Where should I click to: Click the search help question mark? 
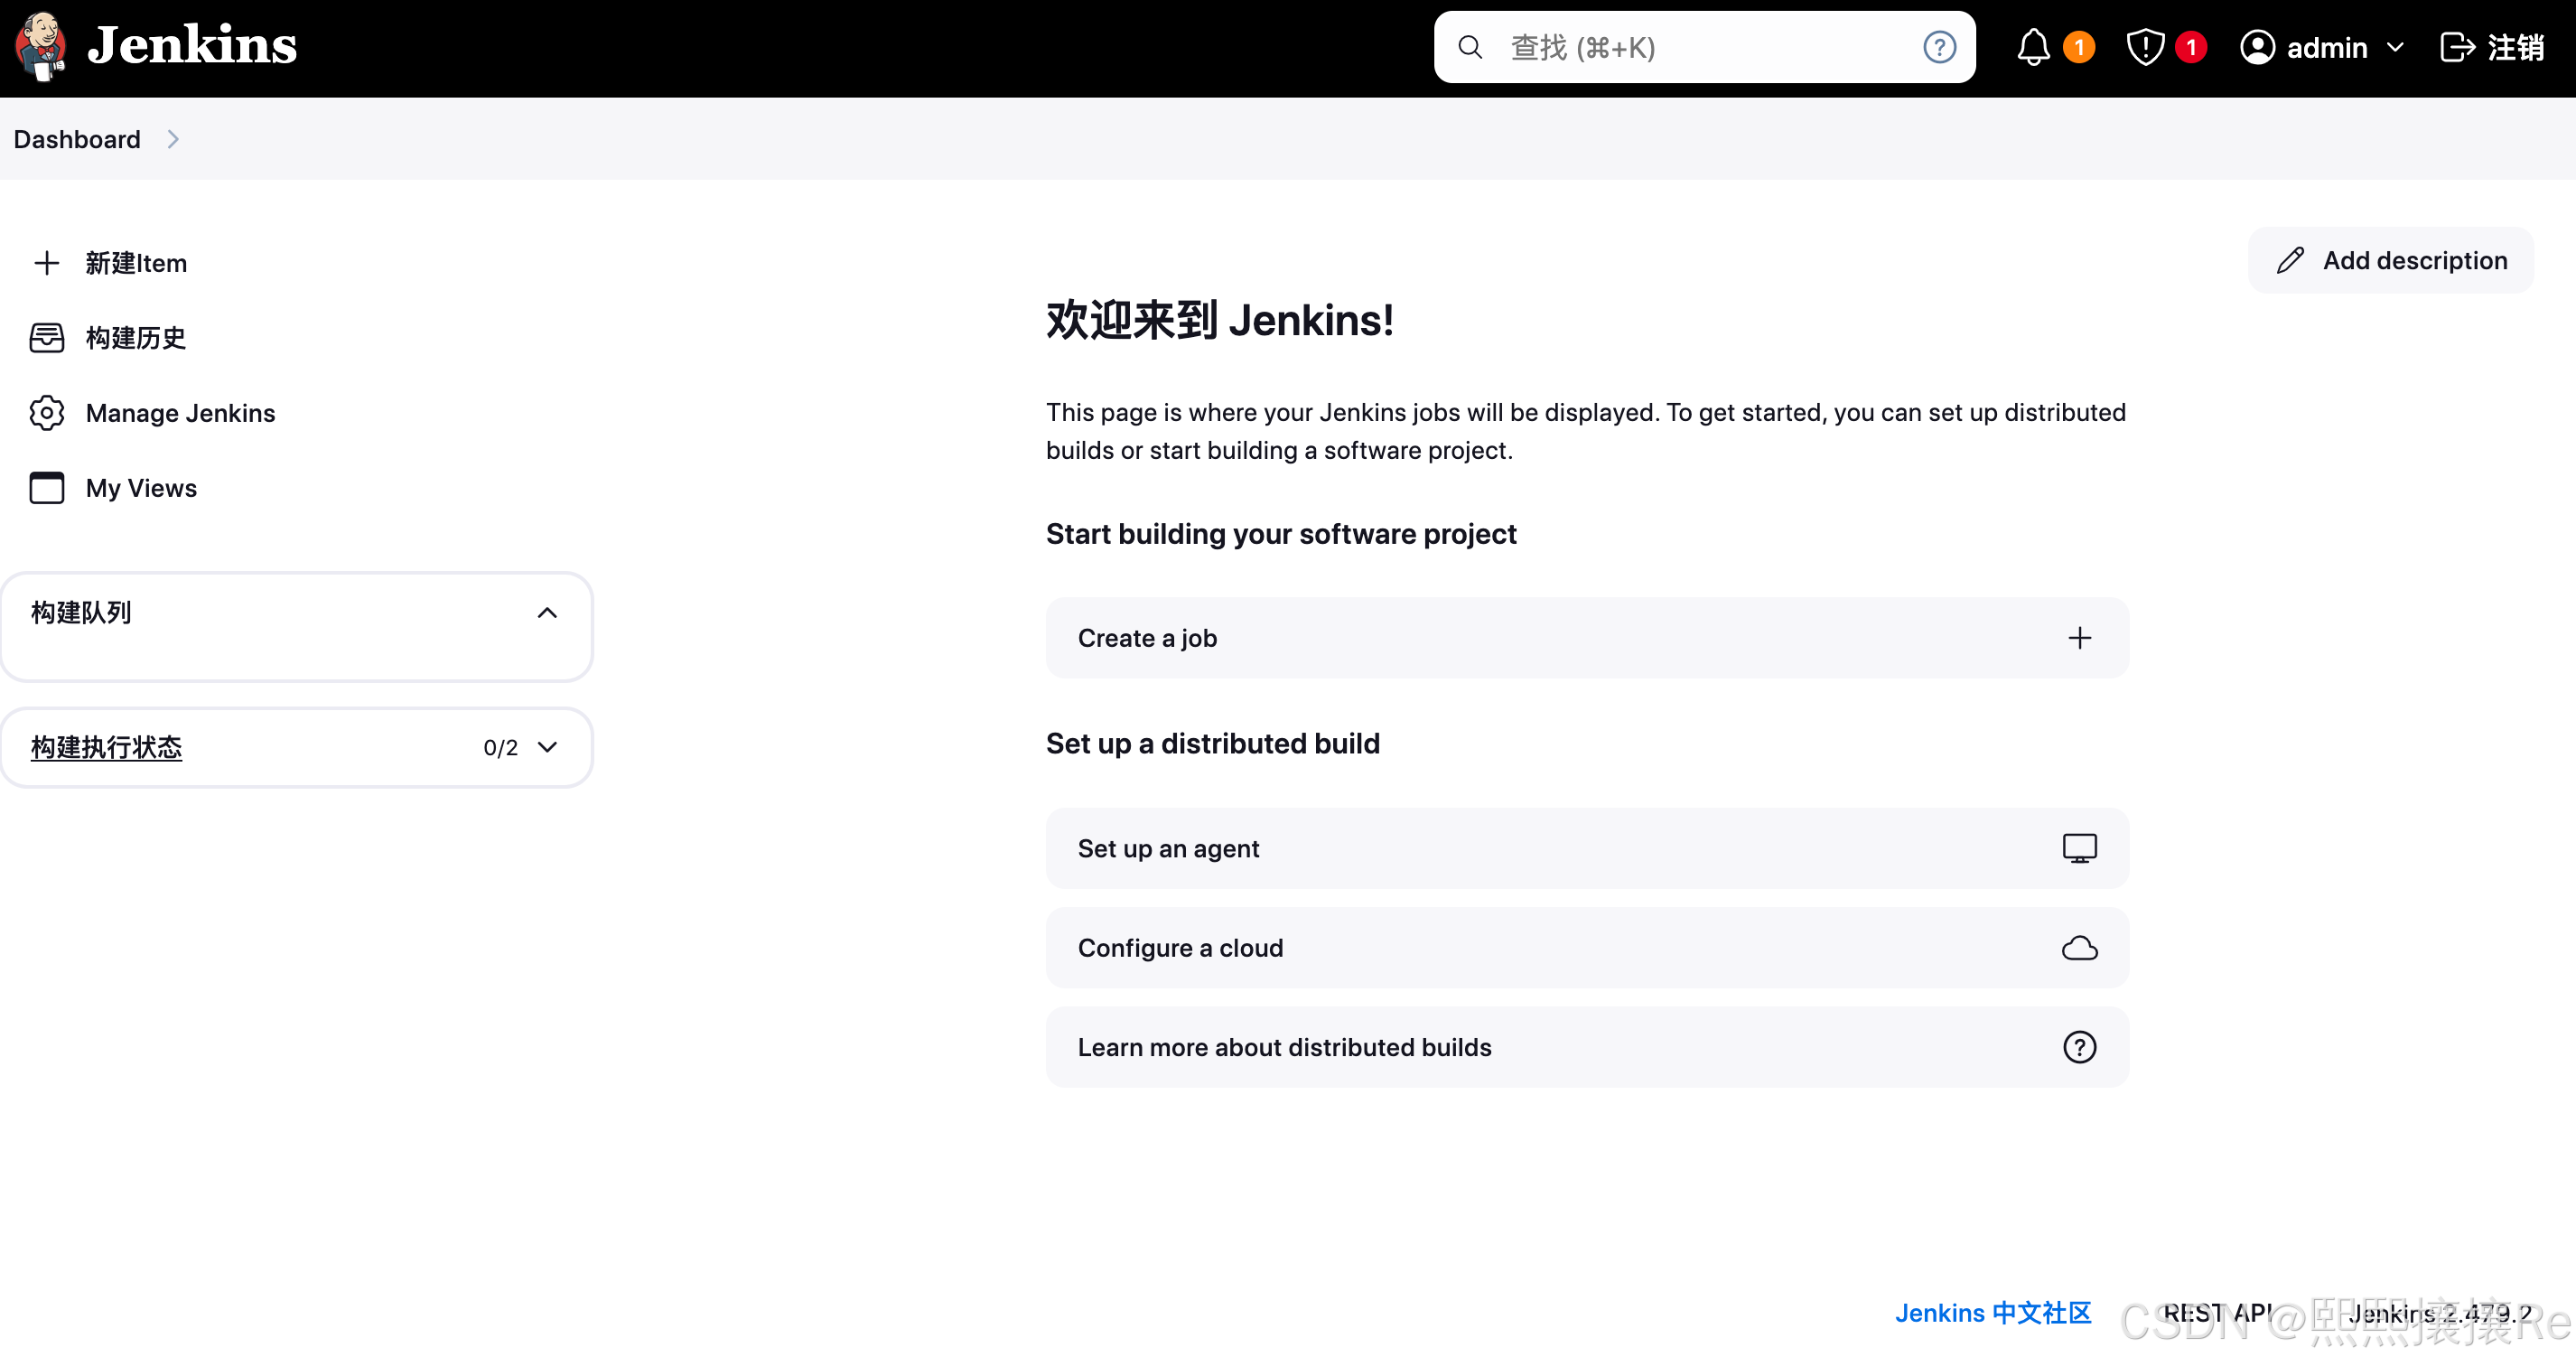(x=1939, y=46)
